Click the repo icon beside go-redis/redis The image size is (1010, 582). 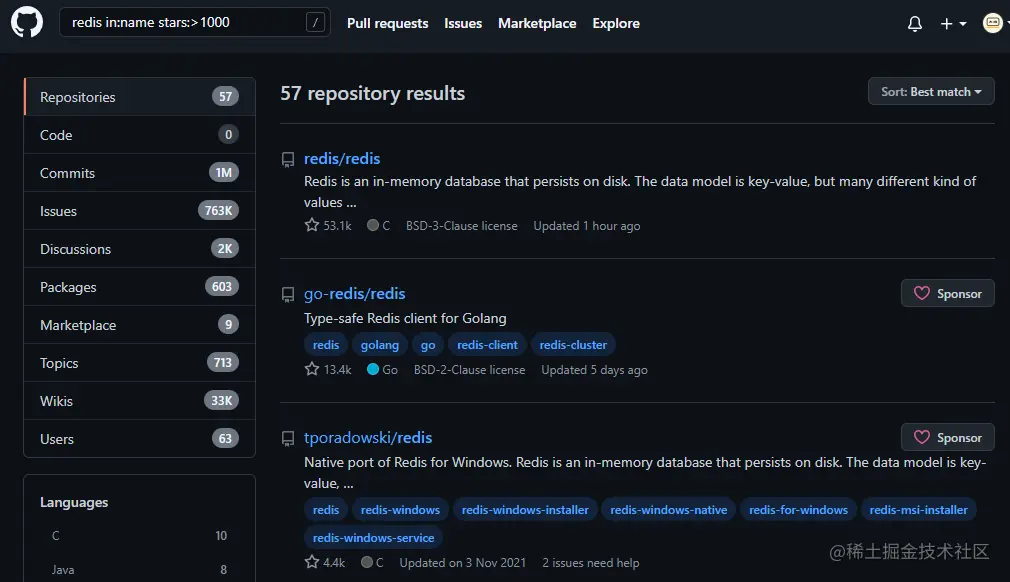pyautogui.click(x=288, y=295)
